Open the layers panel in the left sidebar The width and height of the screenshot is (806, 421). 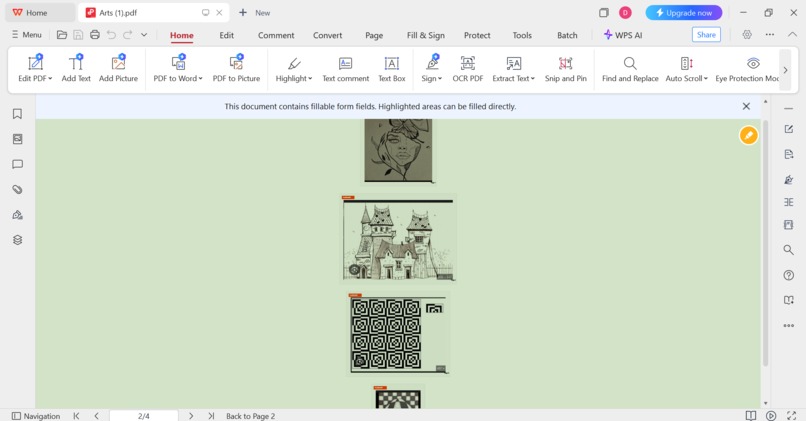pos(17,240)
